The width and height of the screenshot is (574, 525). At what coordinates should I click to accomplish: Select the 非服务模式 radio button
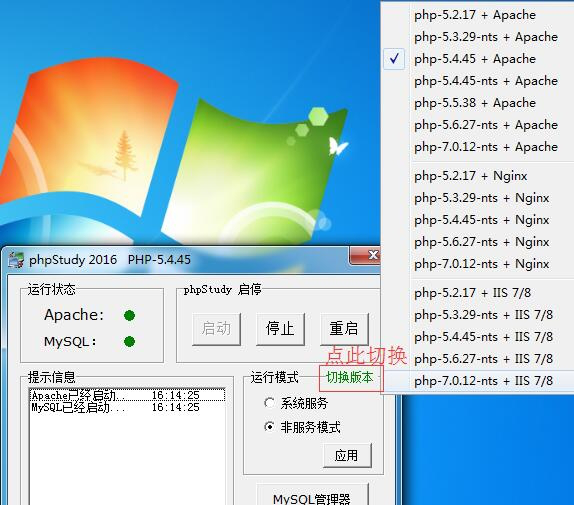tap(269, 427)
